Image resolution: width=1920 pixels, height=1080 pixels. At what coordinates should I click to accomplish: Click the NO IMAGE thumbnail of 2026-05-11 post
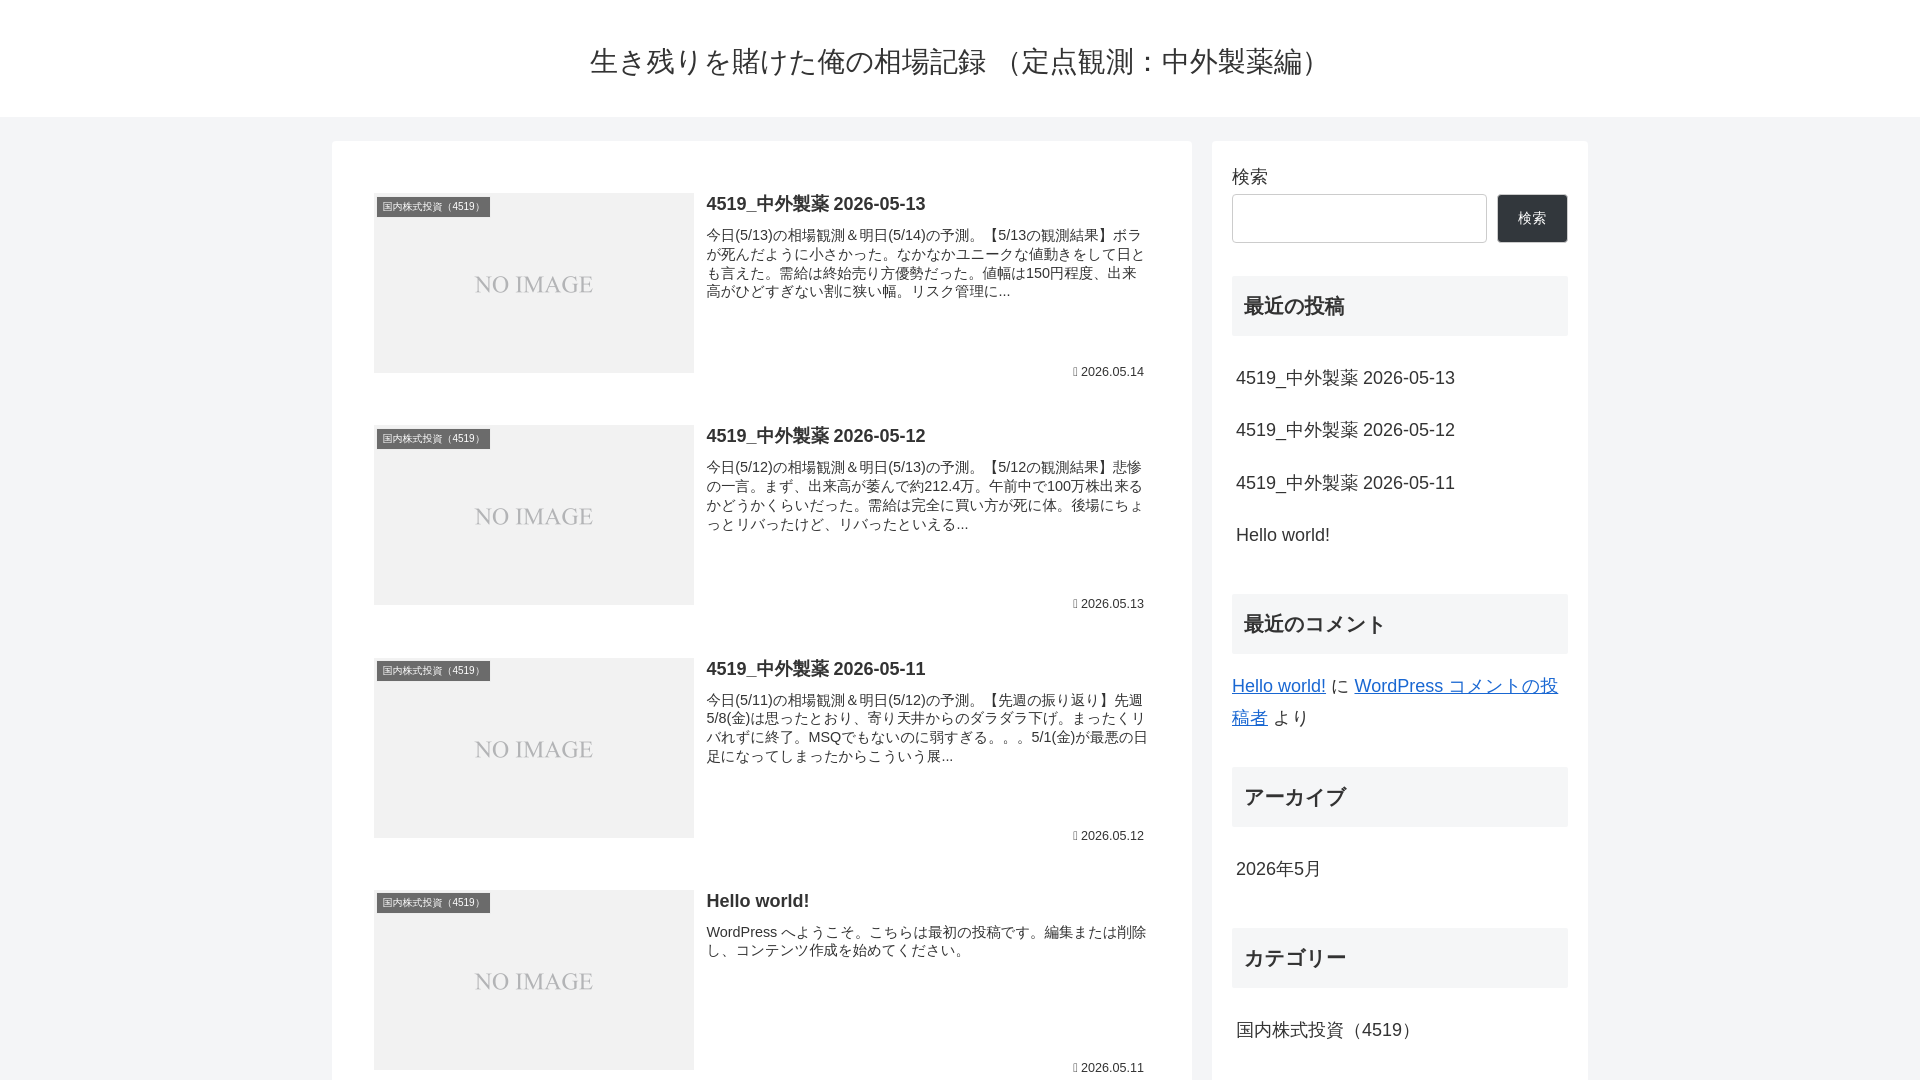(534, 748)
